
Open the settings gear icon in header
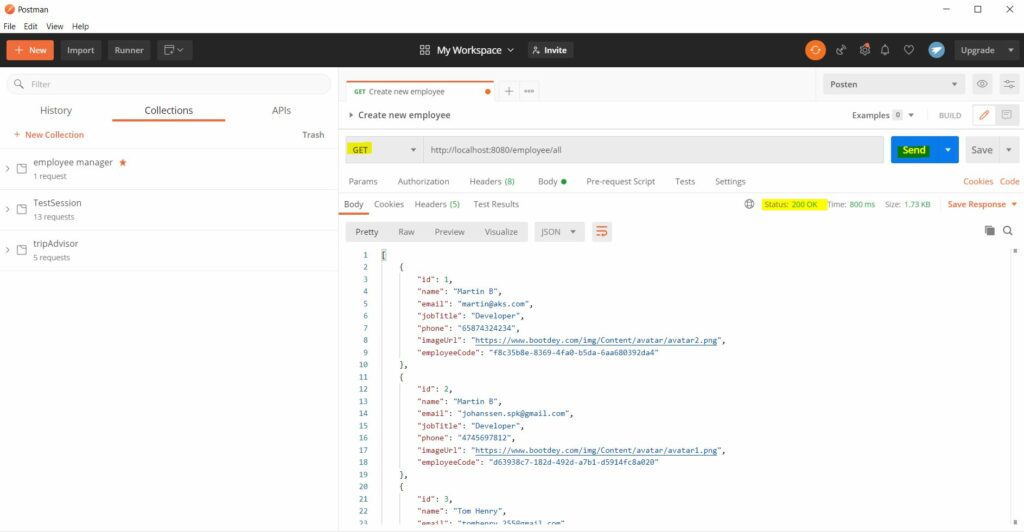click(865, 50)
